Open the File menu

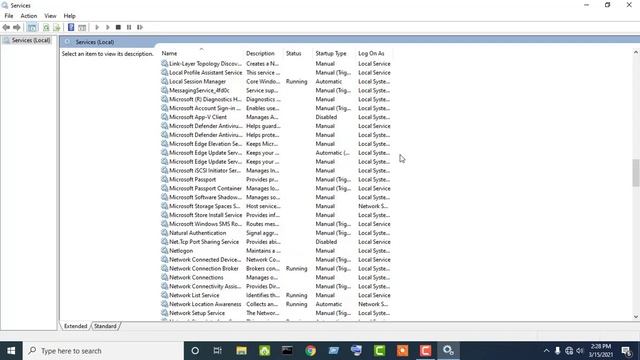9,16
